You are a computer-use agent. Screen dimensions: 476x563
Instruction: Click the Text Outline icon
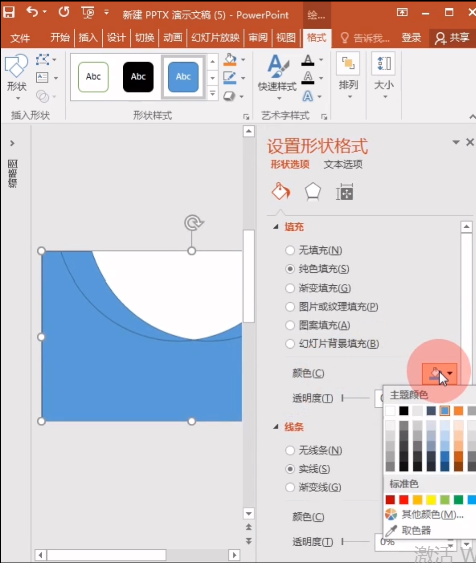click(x=308, y=78)
